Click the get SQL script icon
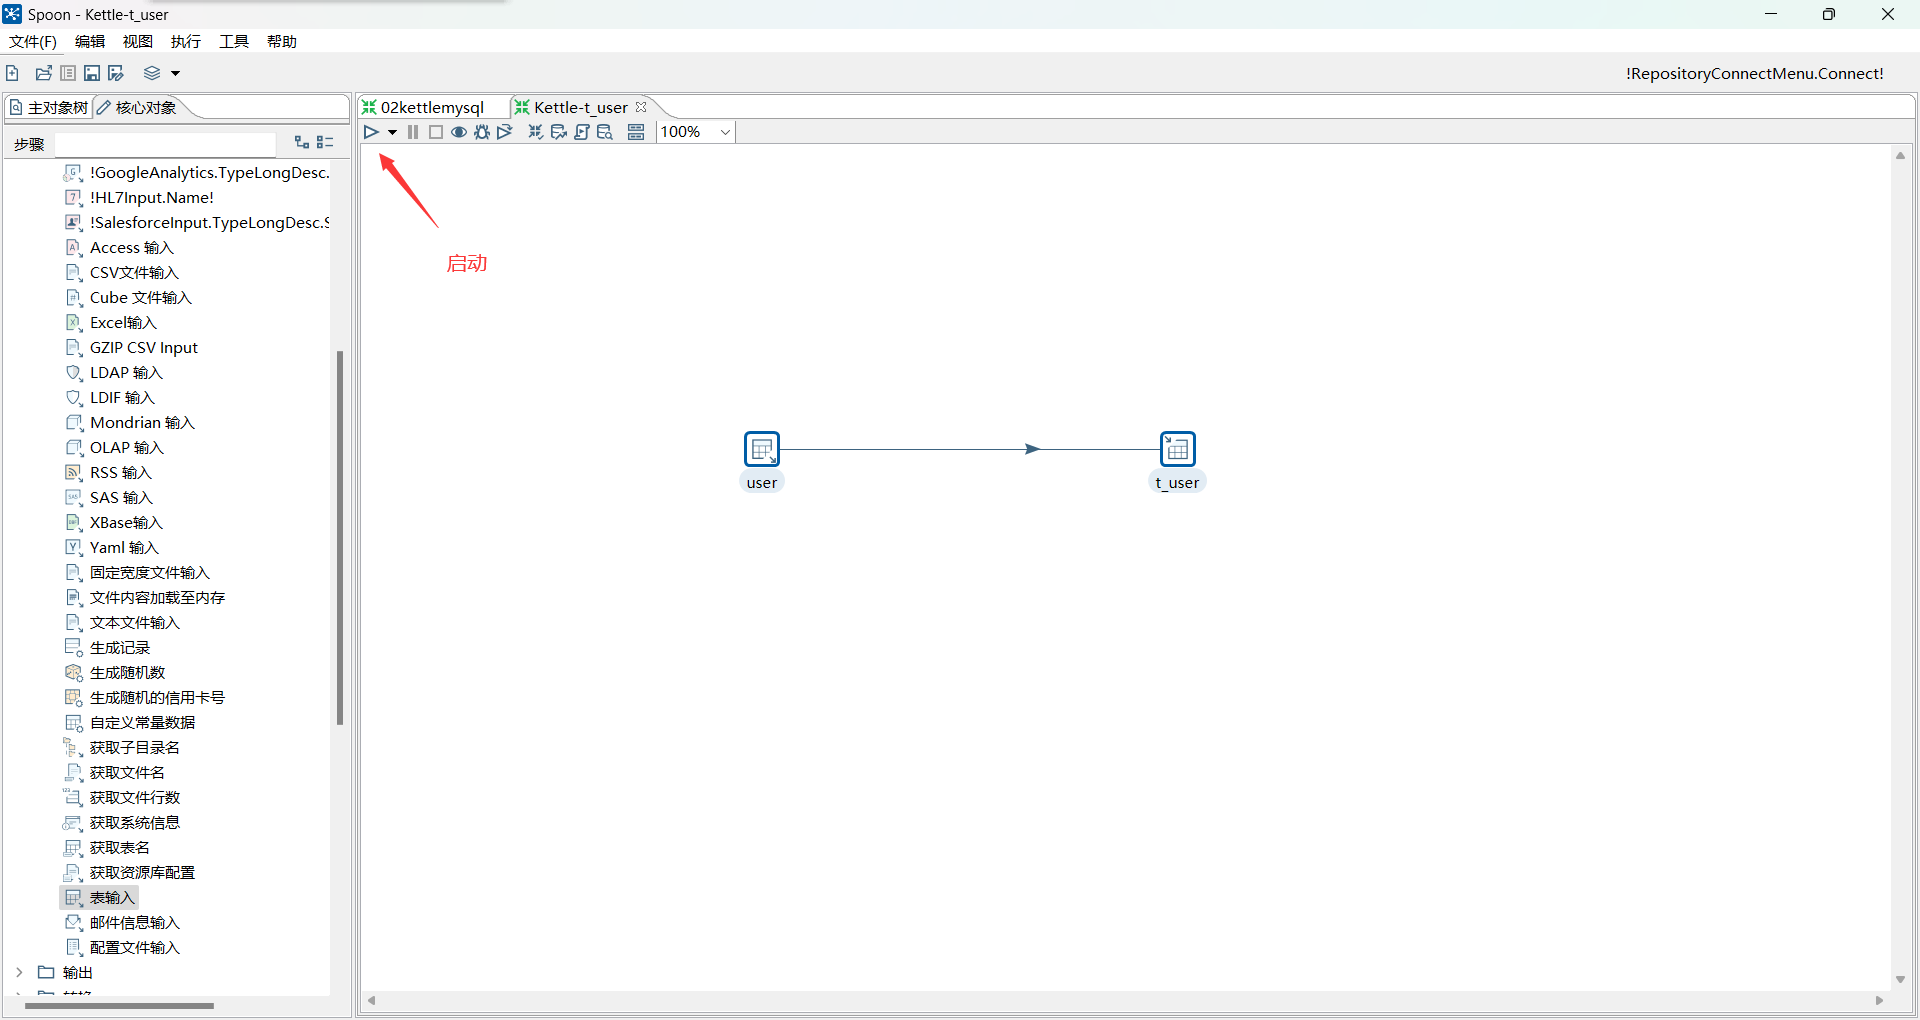This screenshot has width=1920, height=1020. click(x=582, y=132)
